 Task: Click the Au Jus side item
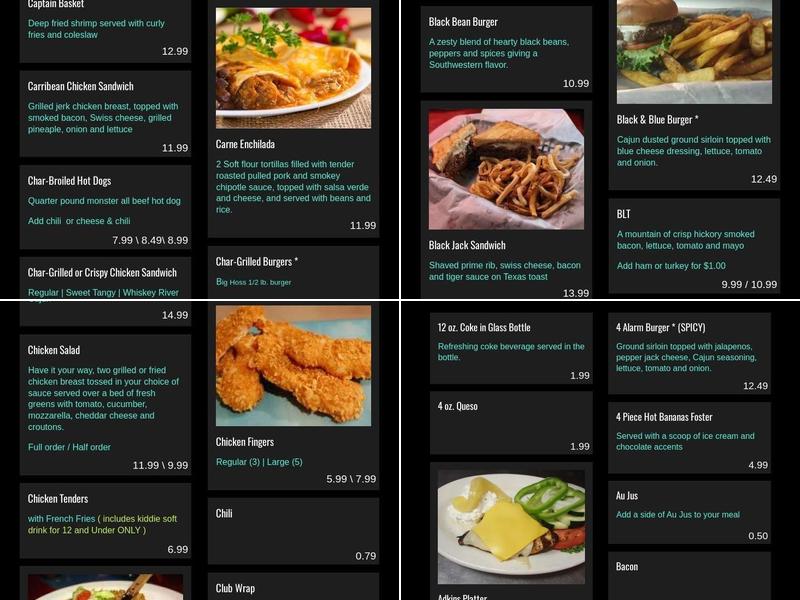(x=689, y=513)
